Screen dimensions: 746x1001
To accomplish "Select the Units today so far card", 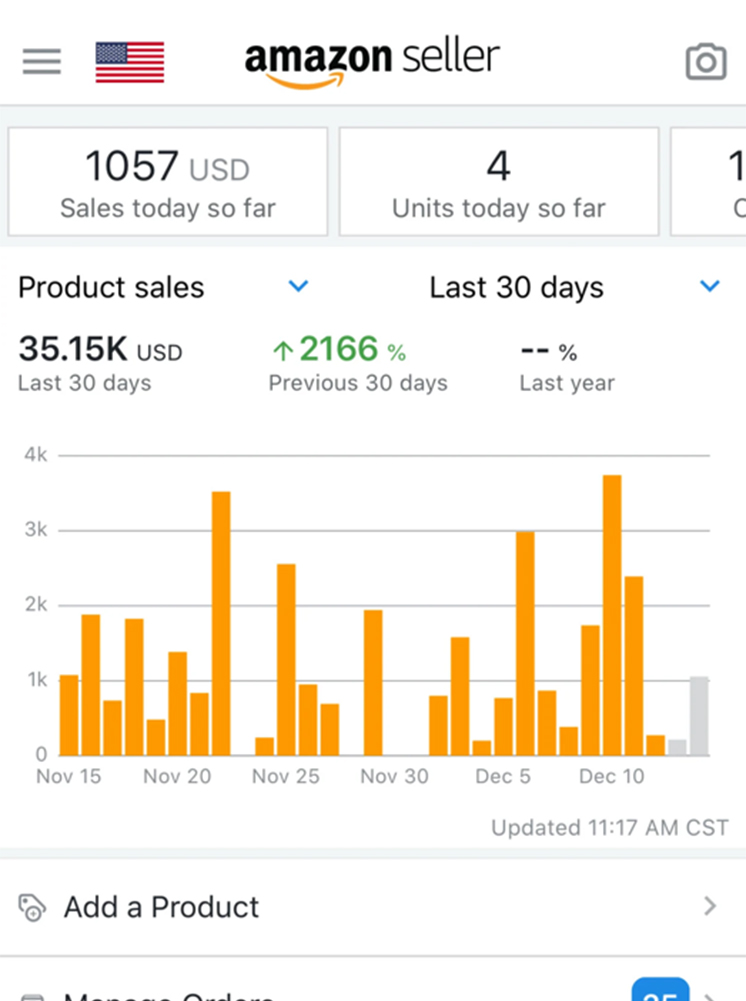I will [498, 182].
